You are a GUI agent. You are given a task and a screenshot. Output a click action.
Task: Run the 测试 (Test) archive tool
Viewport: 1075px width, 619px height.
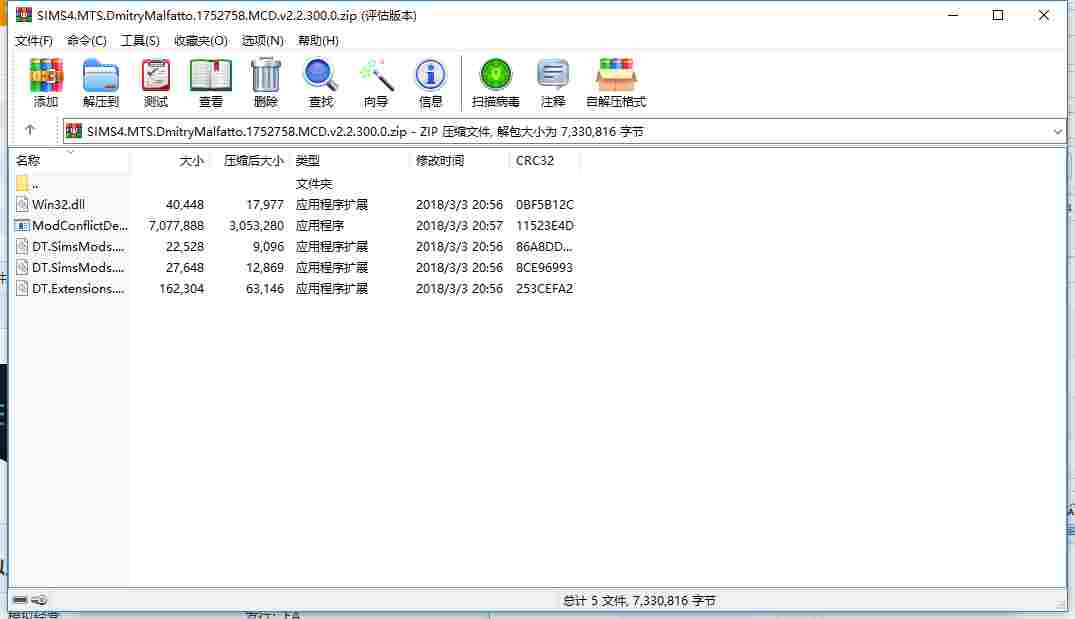pyautogui.click(x=156, y=82)
